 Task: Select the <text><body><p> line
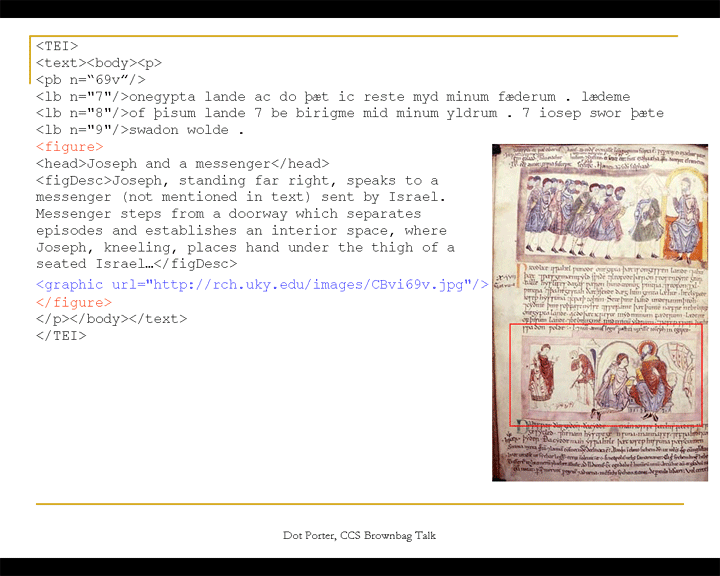pyautogui.click(x=99, y=63)
